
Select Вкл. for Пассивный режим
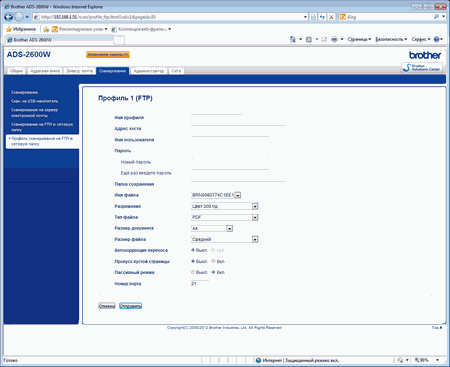pyautogui.click(x=213, y=272)
